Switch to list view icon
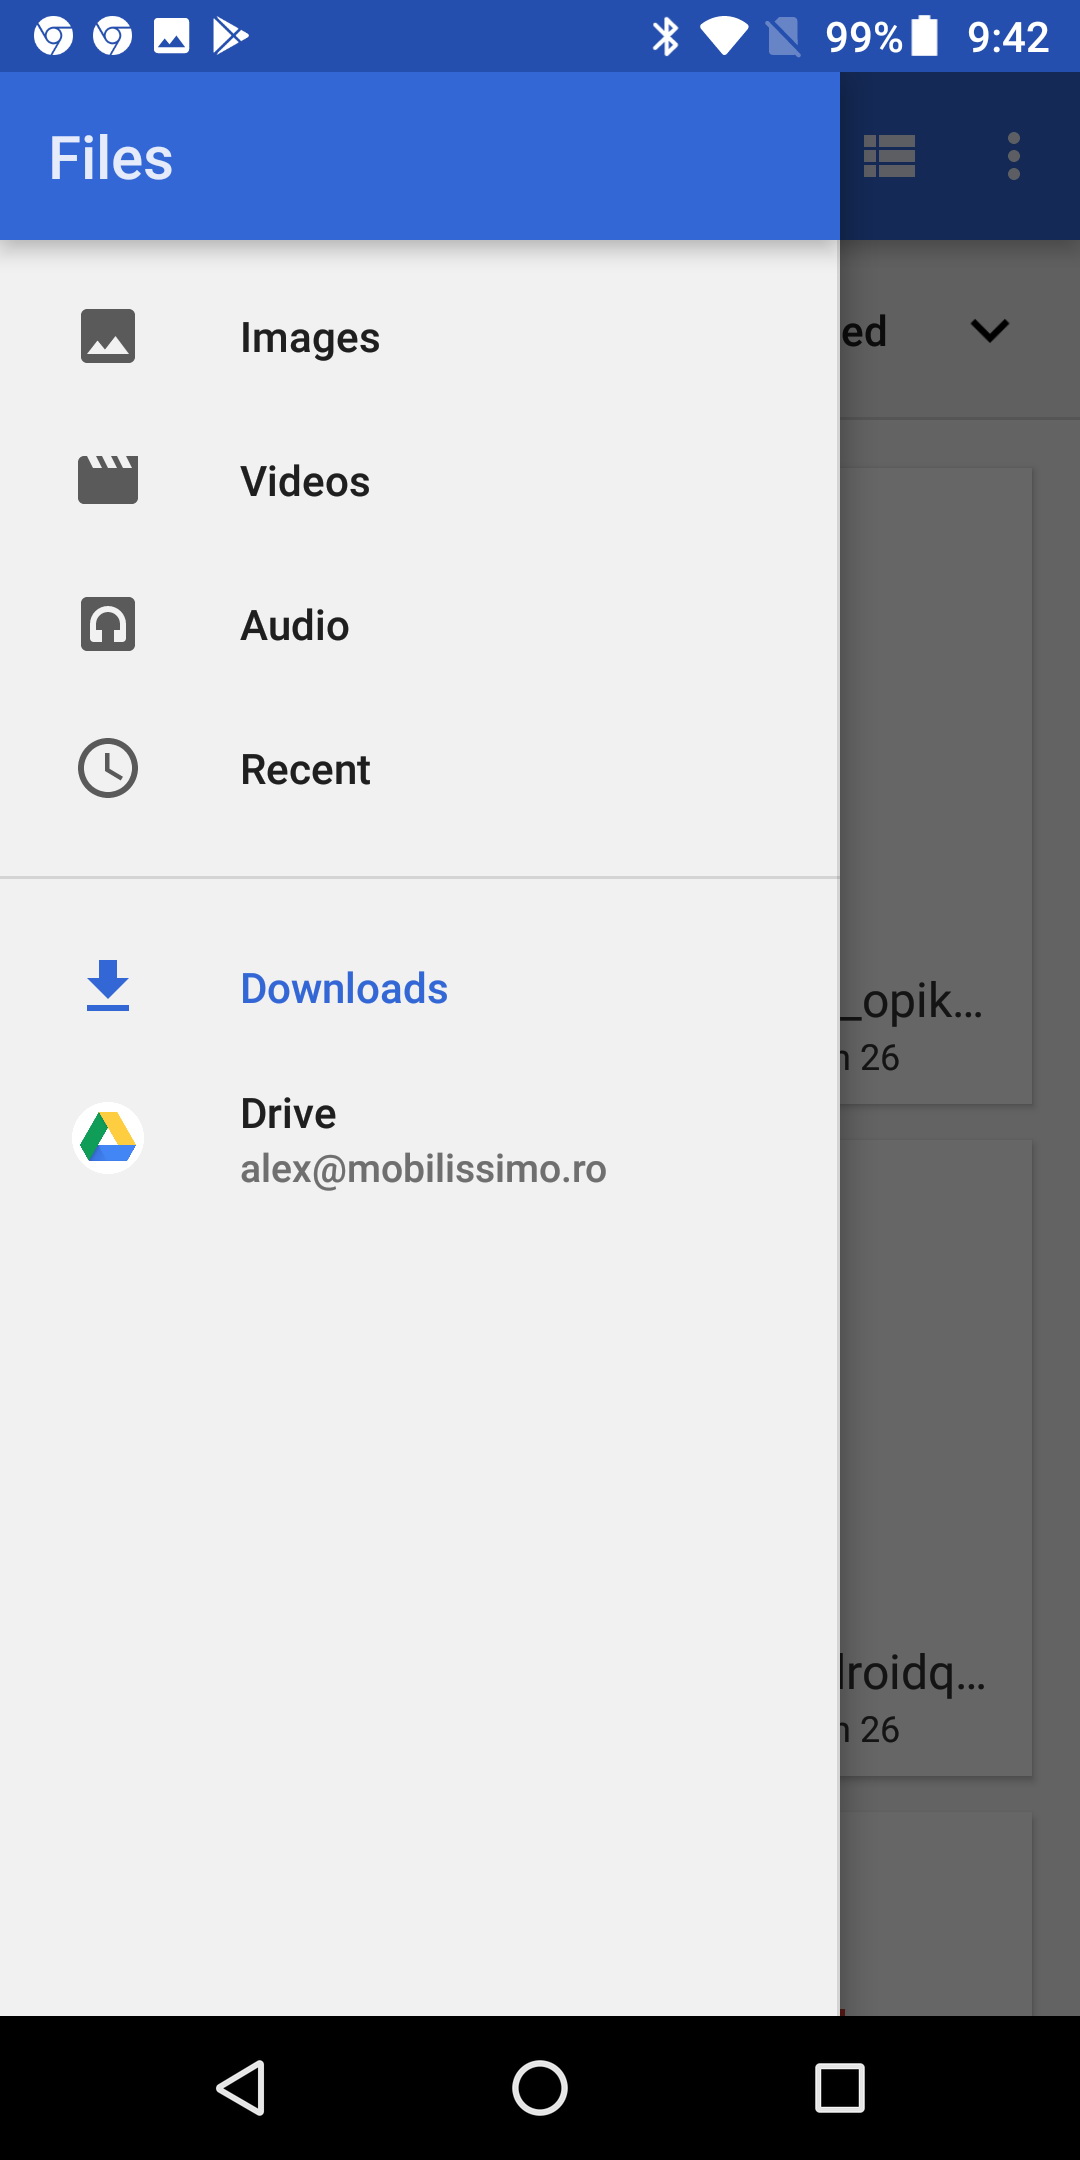This screenshot has height=2160, width=1080. point(889,156)
